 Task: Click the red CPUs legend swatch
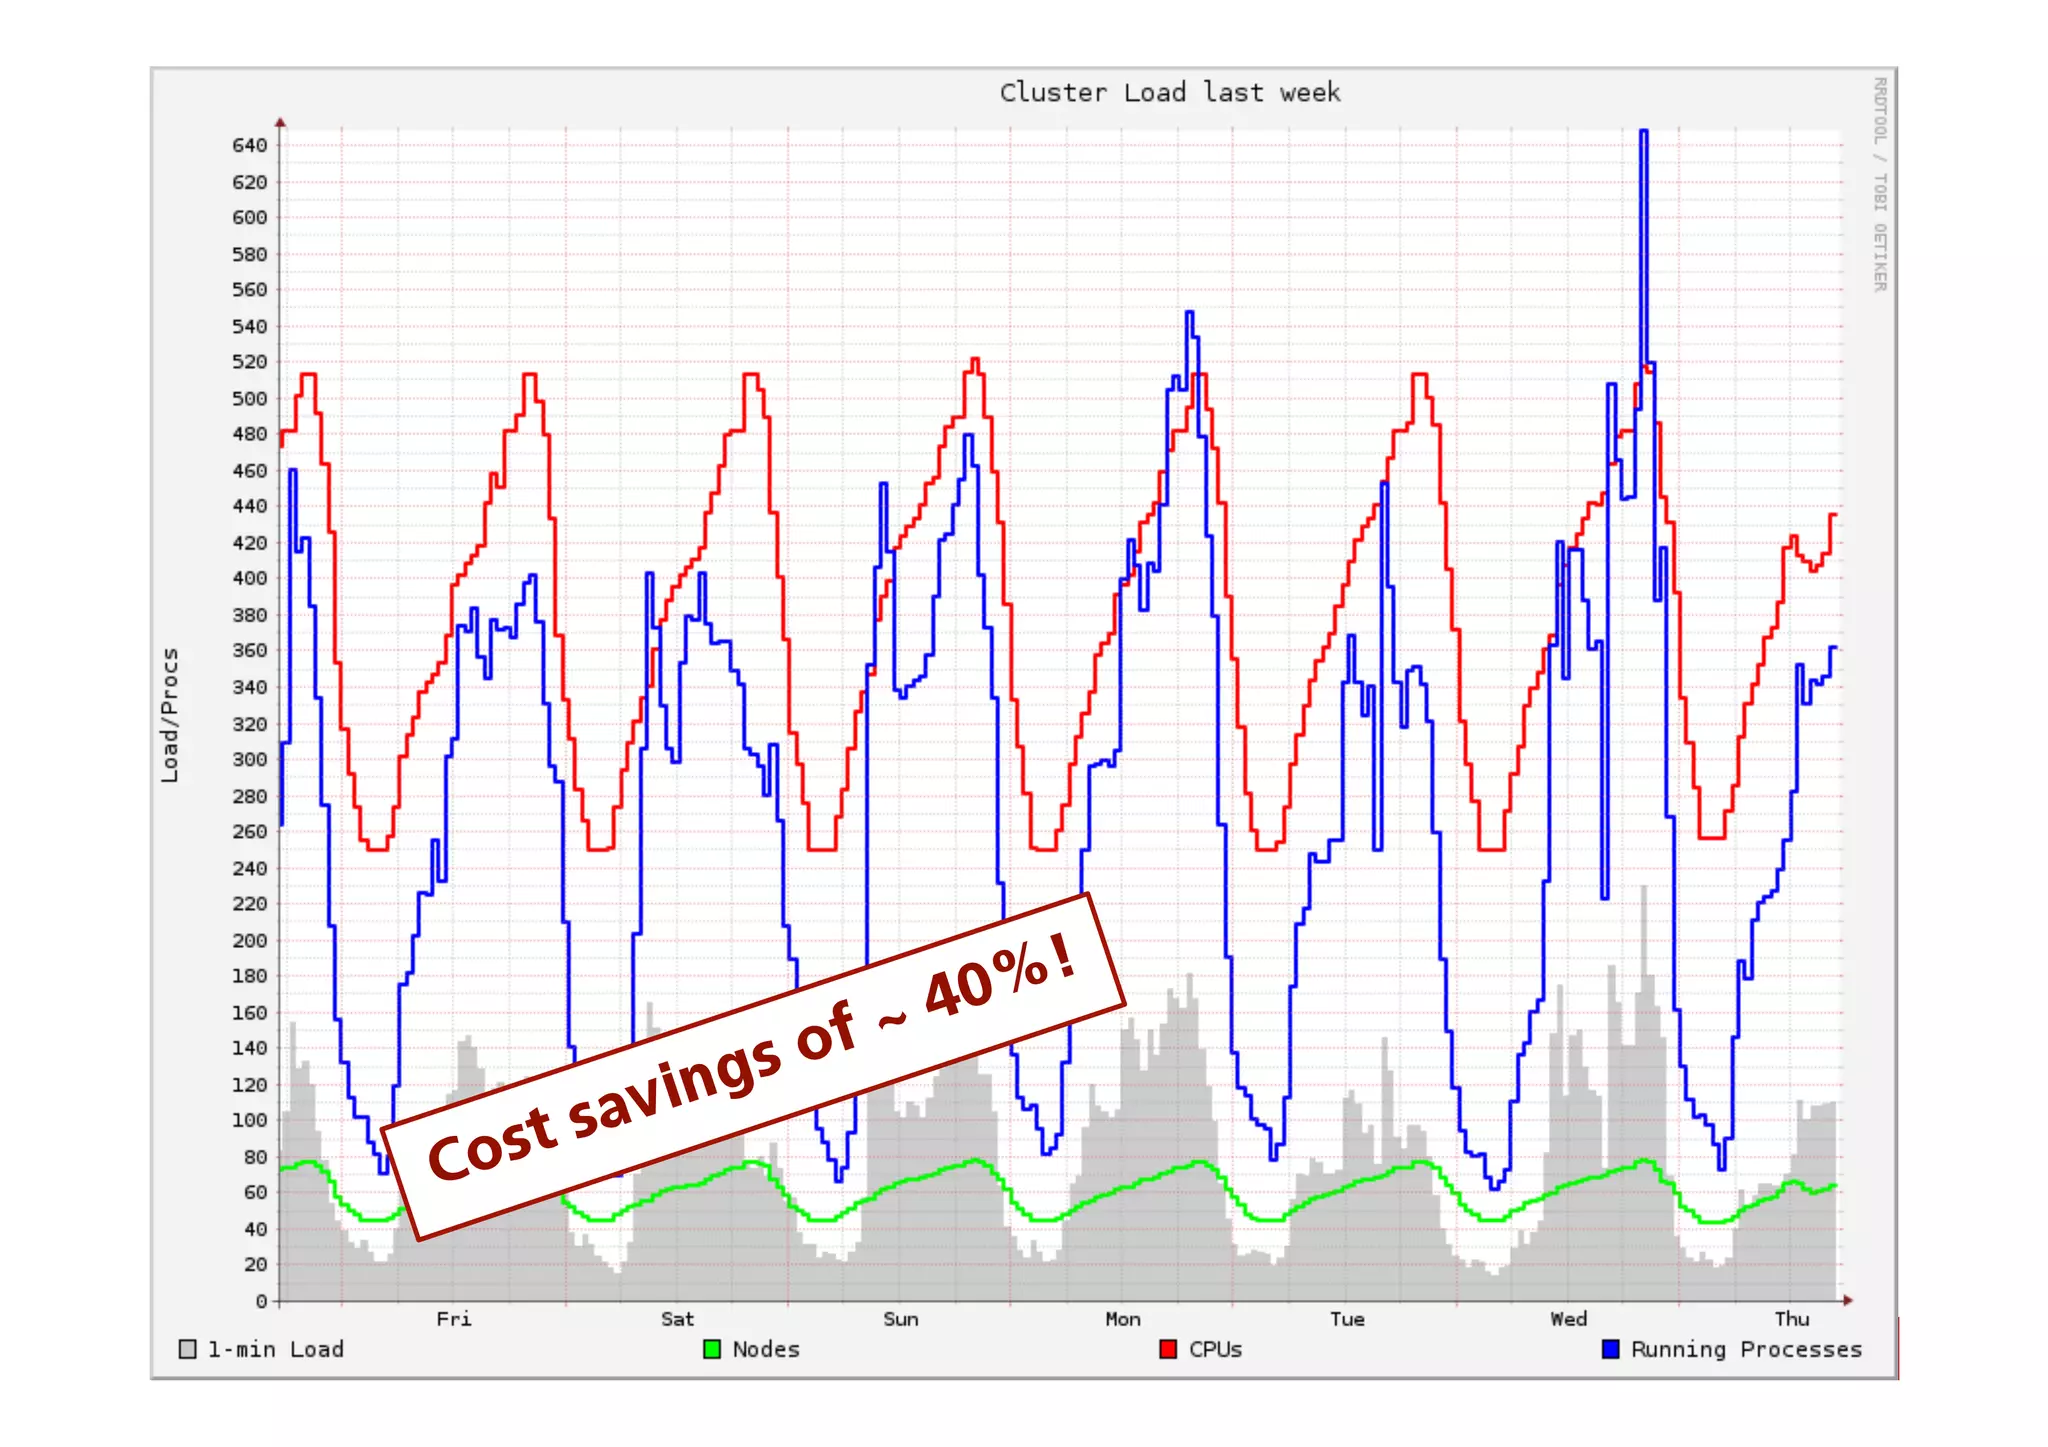point(1167,1349)
